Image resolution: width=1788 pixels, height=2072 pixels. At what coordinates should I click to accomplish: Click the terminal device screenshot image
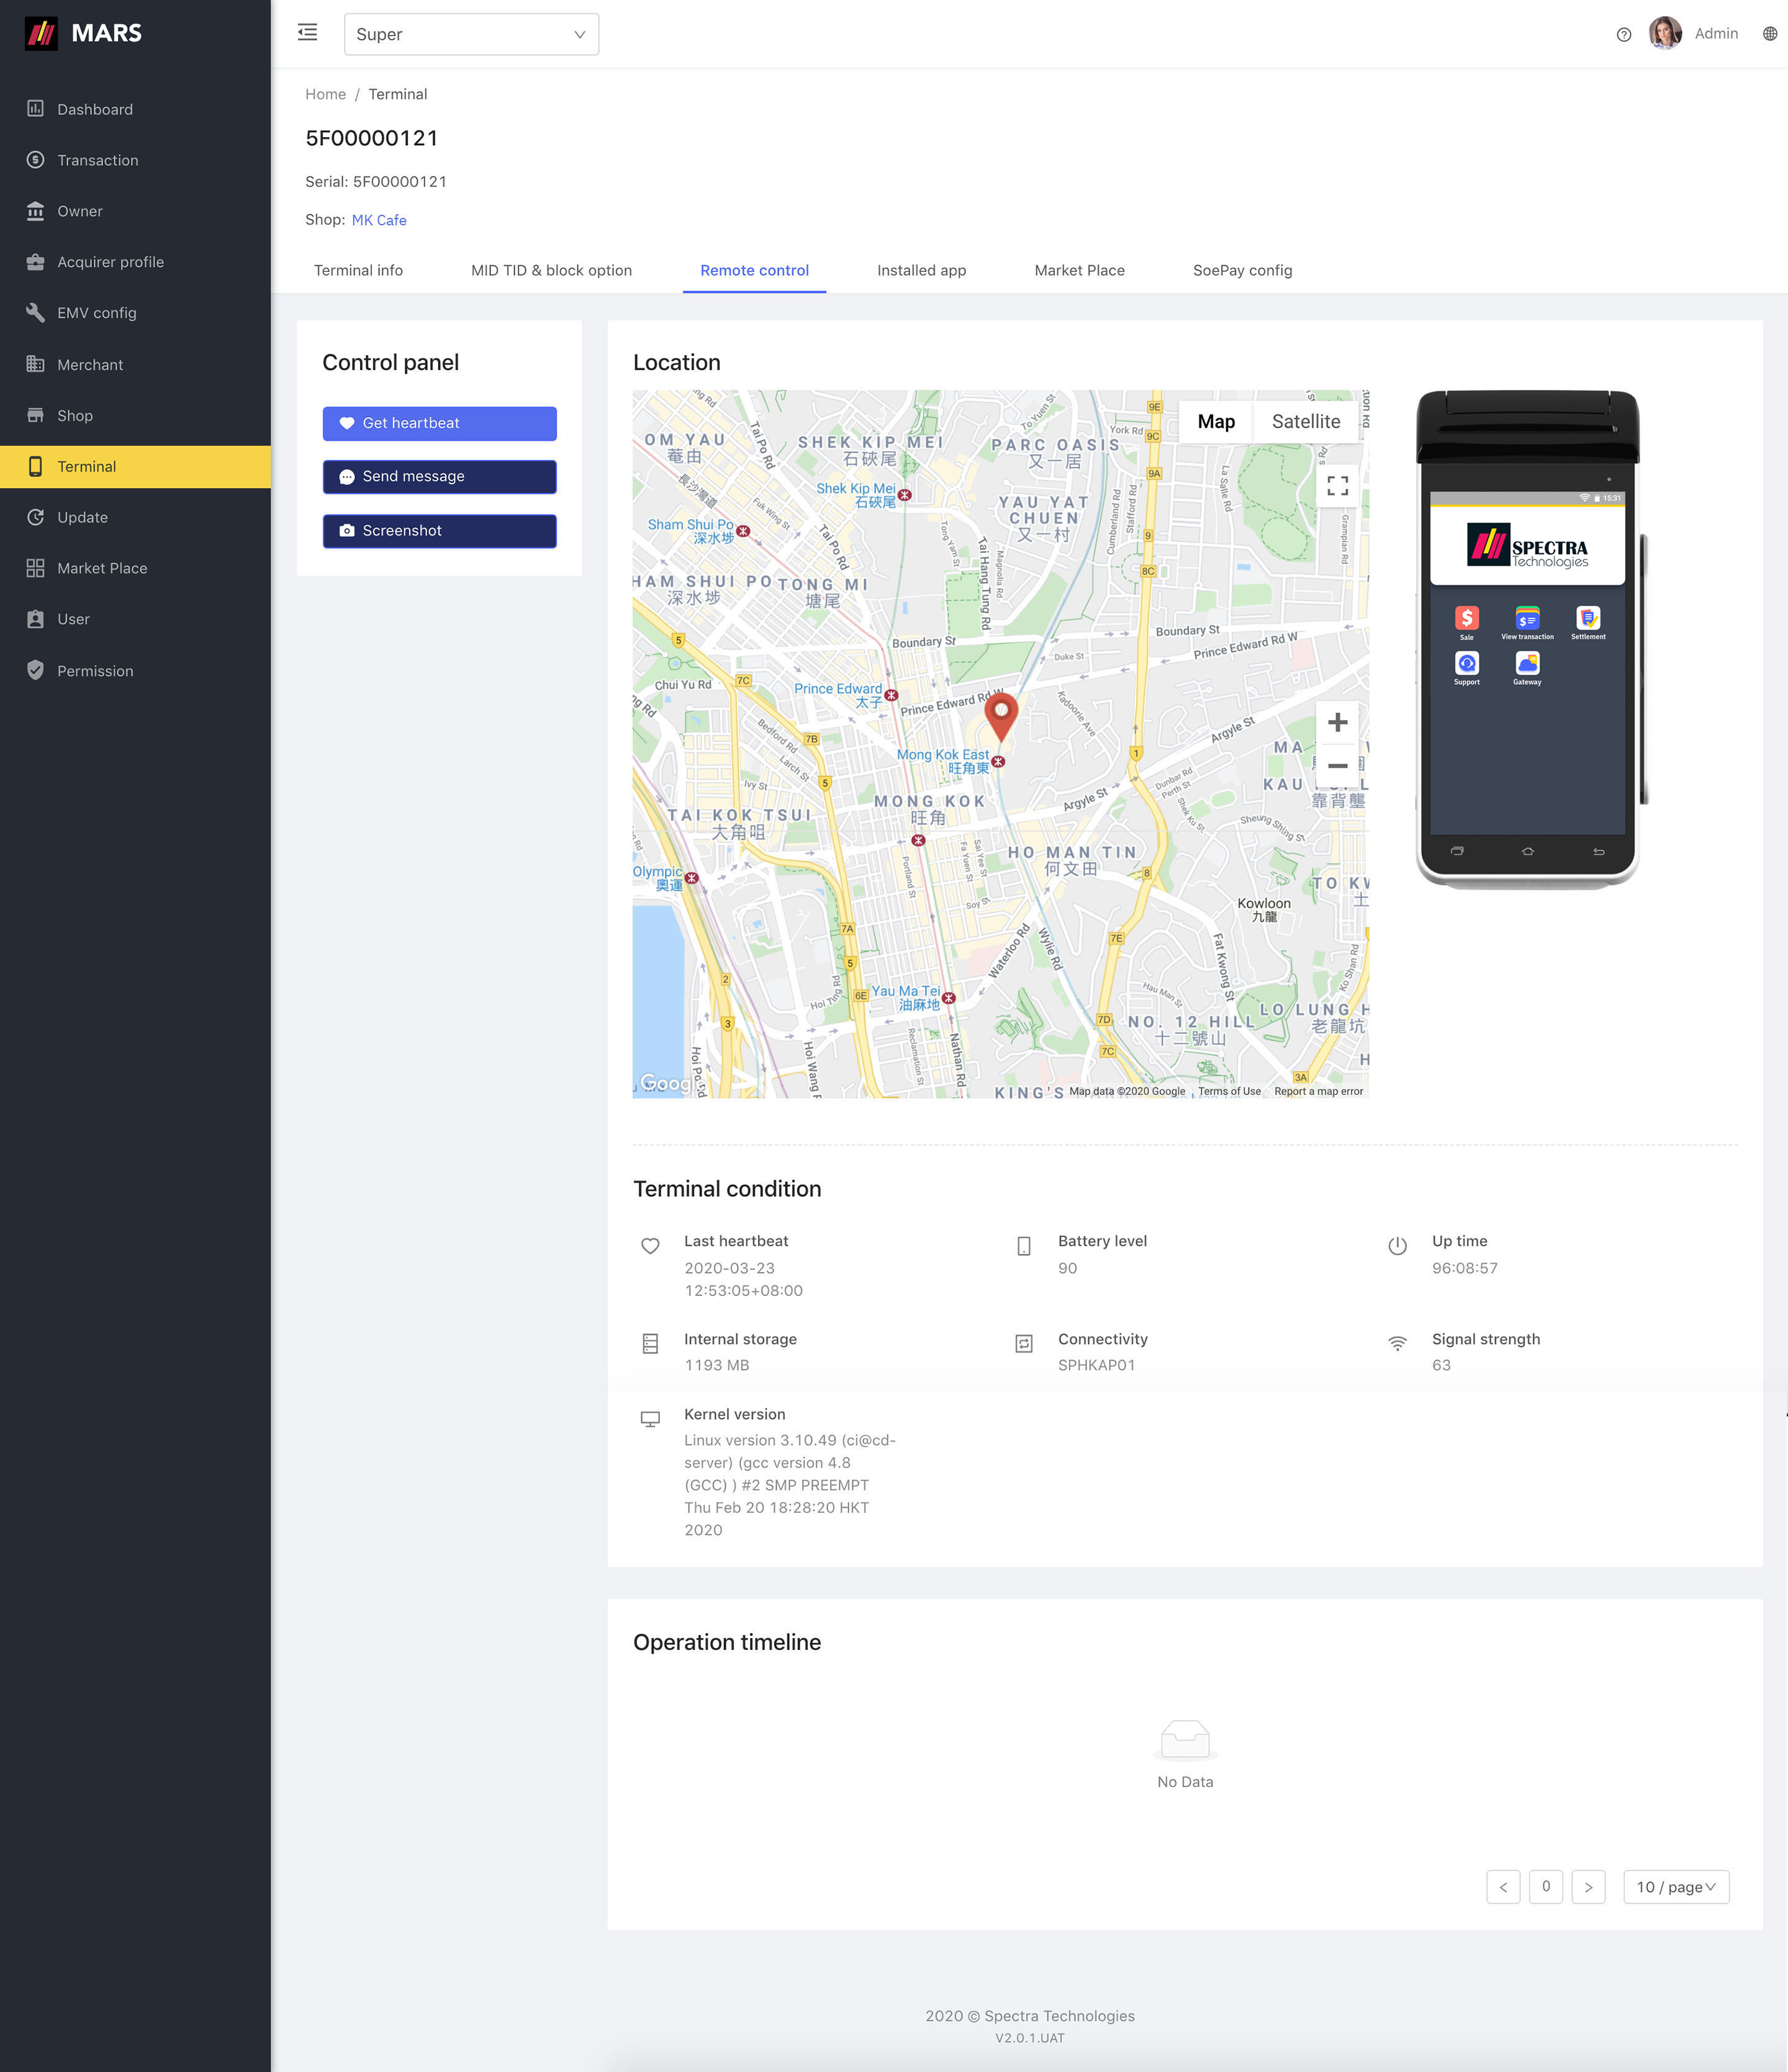coord(1527,640)
